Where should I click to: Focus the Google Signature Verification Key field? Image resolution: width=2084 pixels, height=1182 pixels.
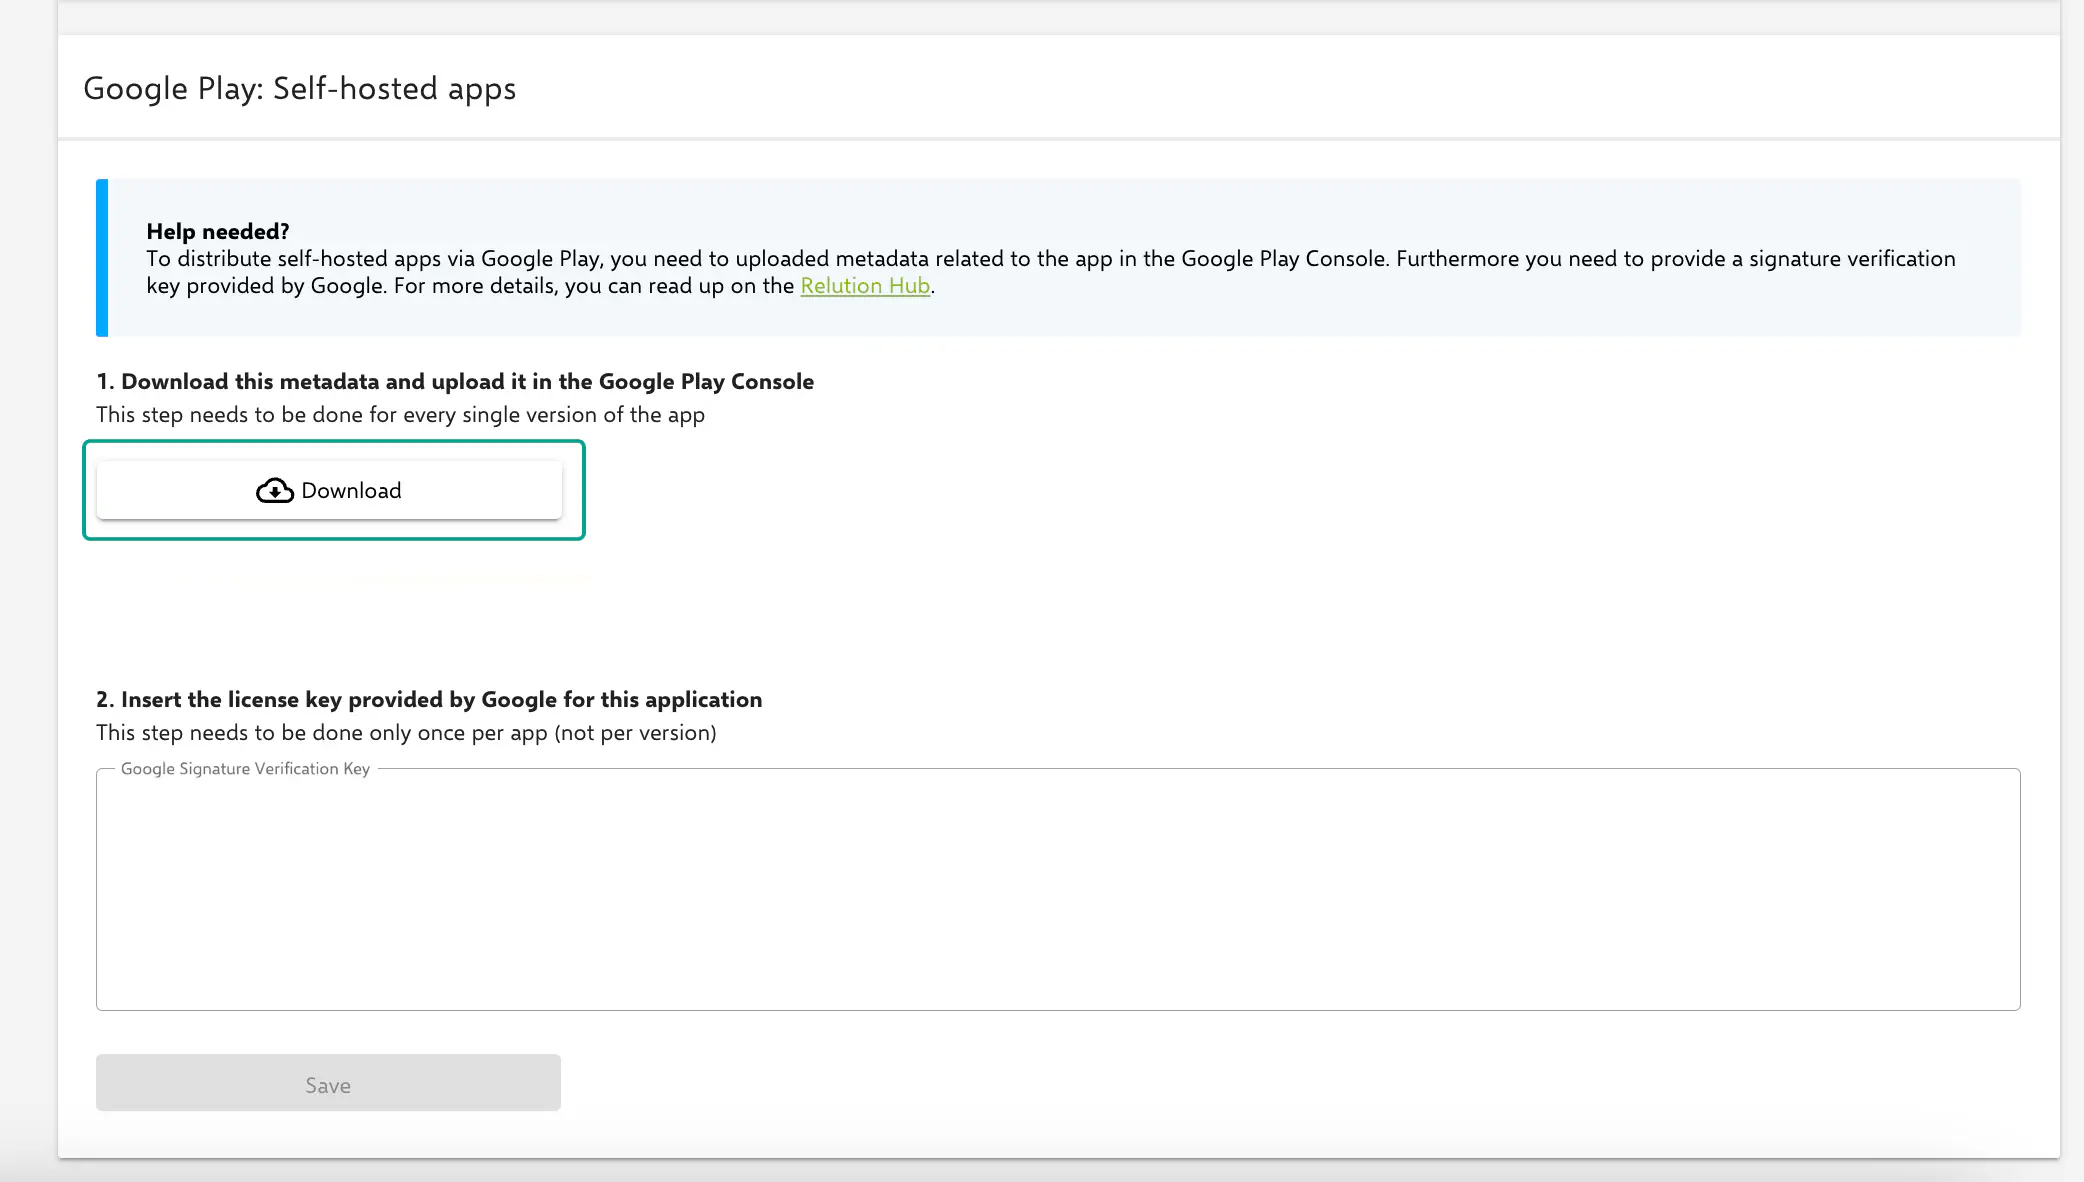(1057, 889)
